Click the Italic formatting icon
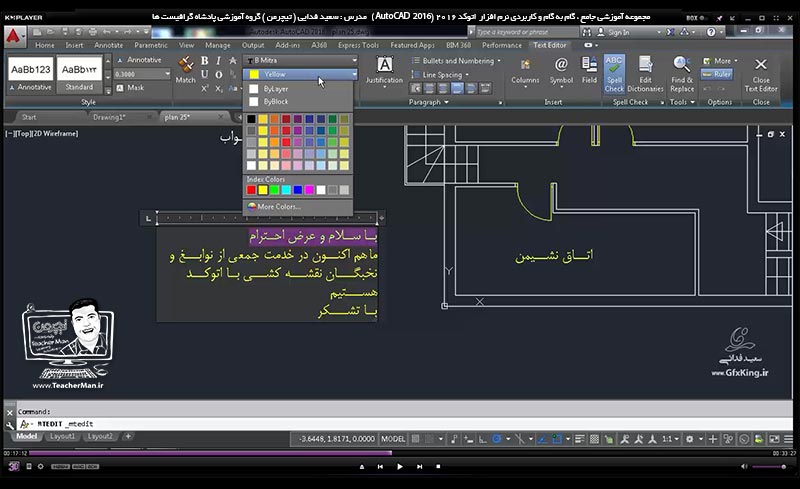Screen dimensions: 800x489 click(218, 61)
